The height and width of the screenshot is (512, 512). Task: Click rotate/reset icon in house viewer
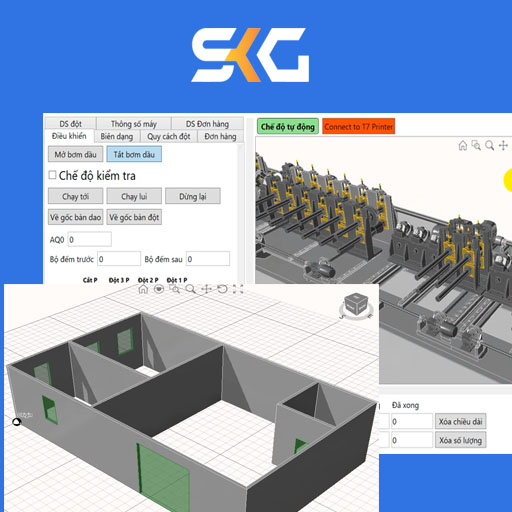click(x=222, y=289)
